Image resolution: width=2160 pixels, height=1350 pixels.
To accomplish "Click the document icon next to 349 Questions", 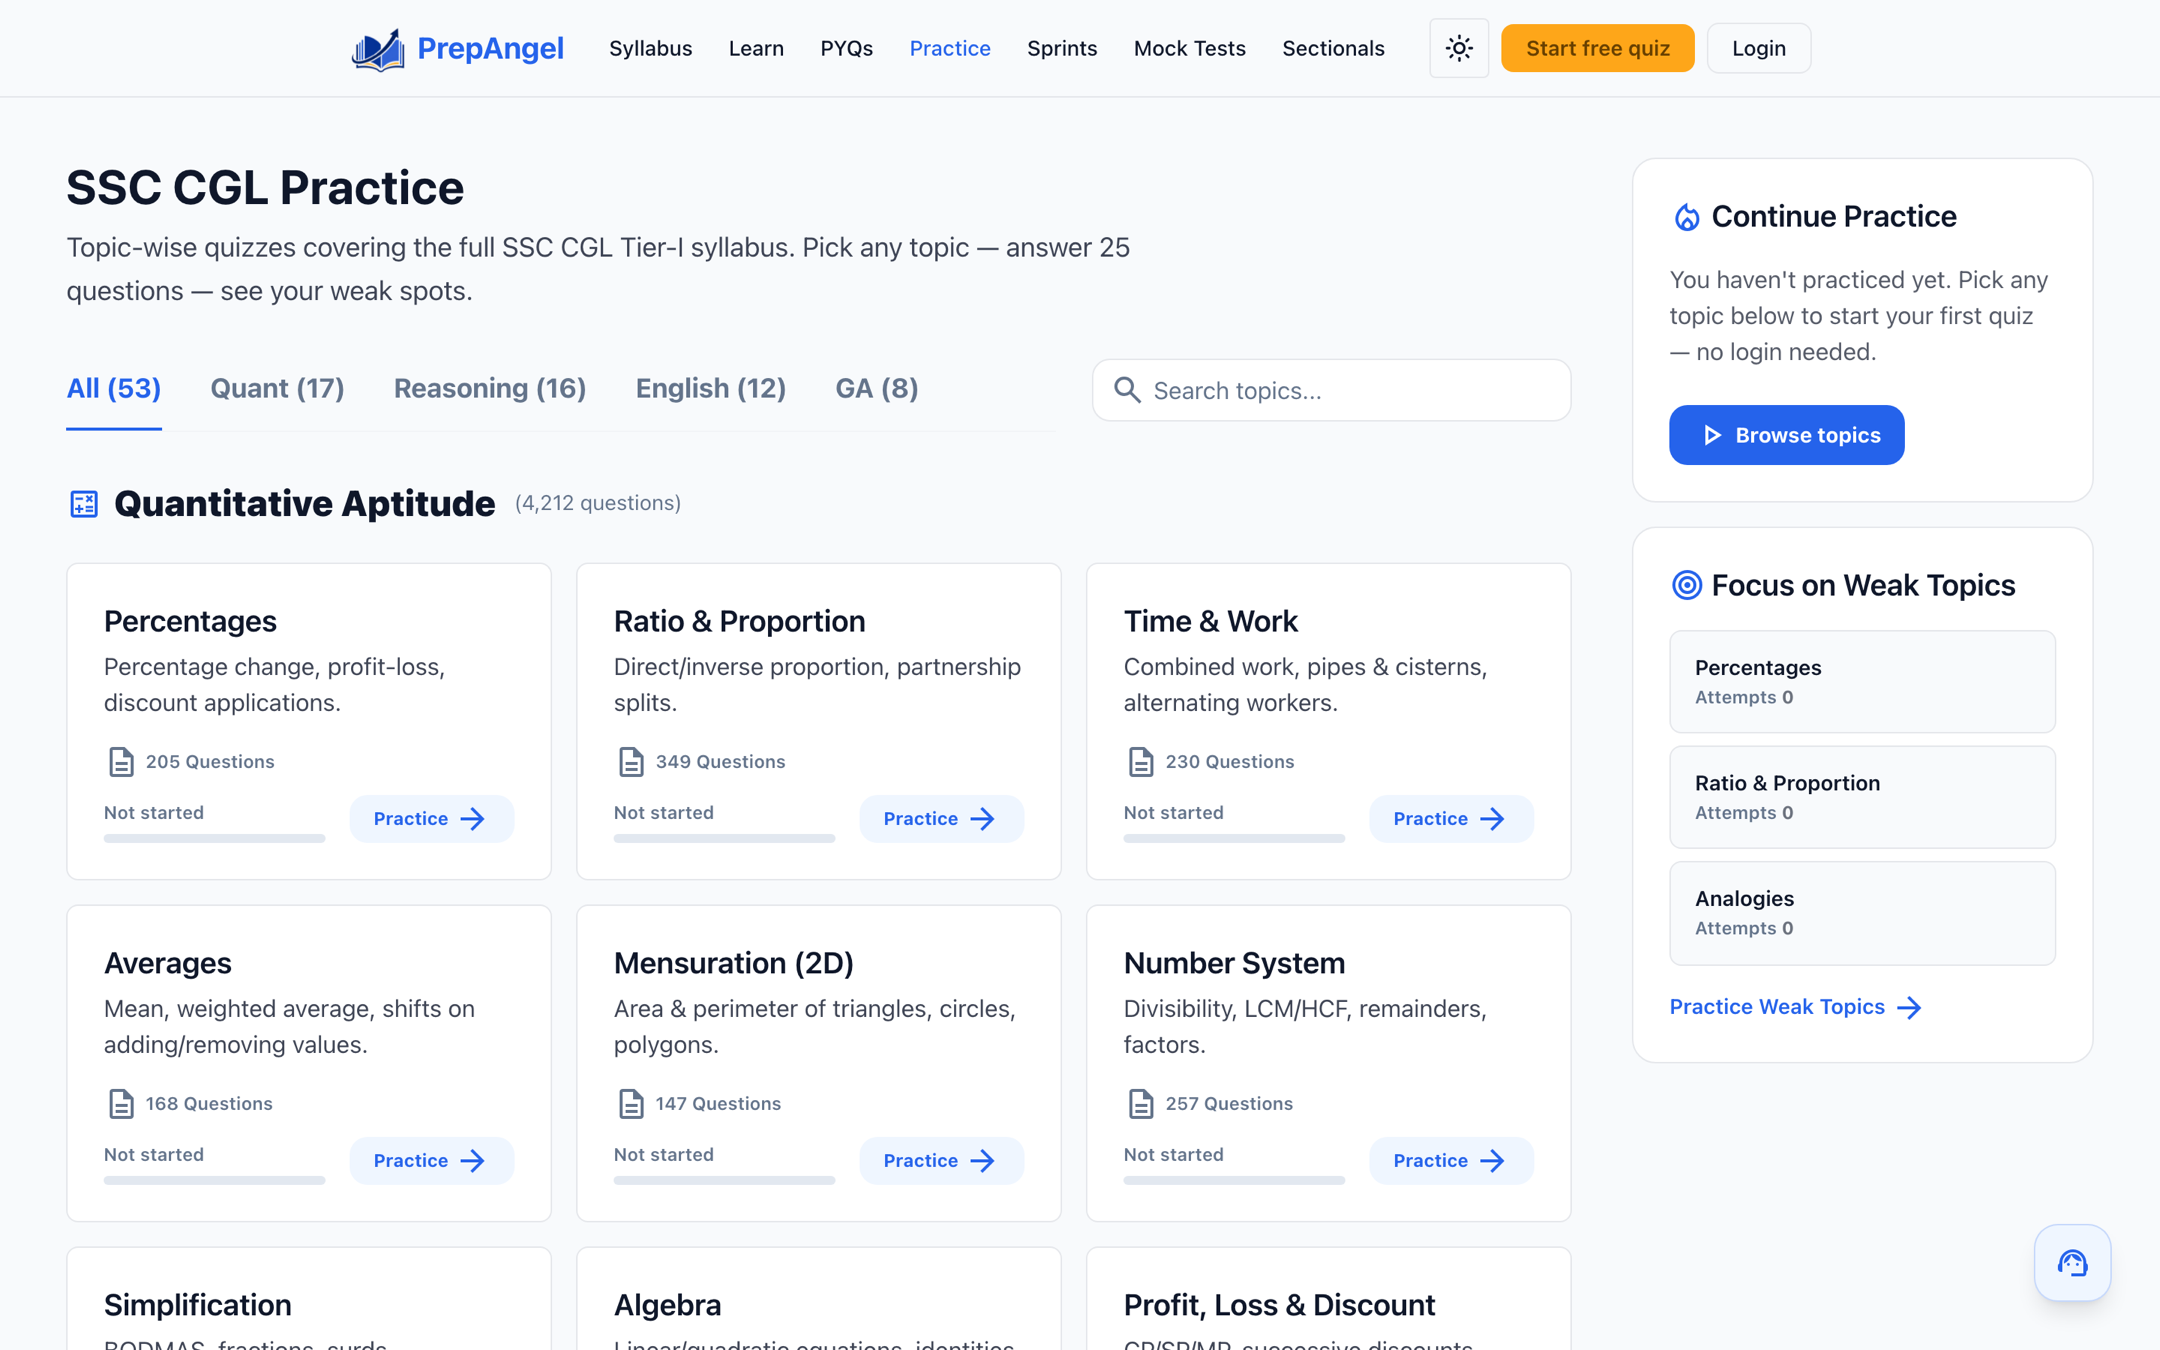I will [x=631, y=762].
